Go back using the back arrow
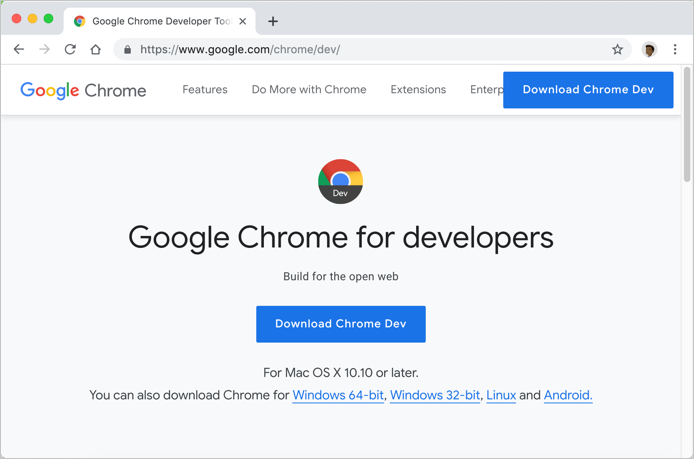The width and height of the screenshot is (694, 459). pos(19,49)
